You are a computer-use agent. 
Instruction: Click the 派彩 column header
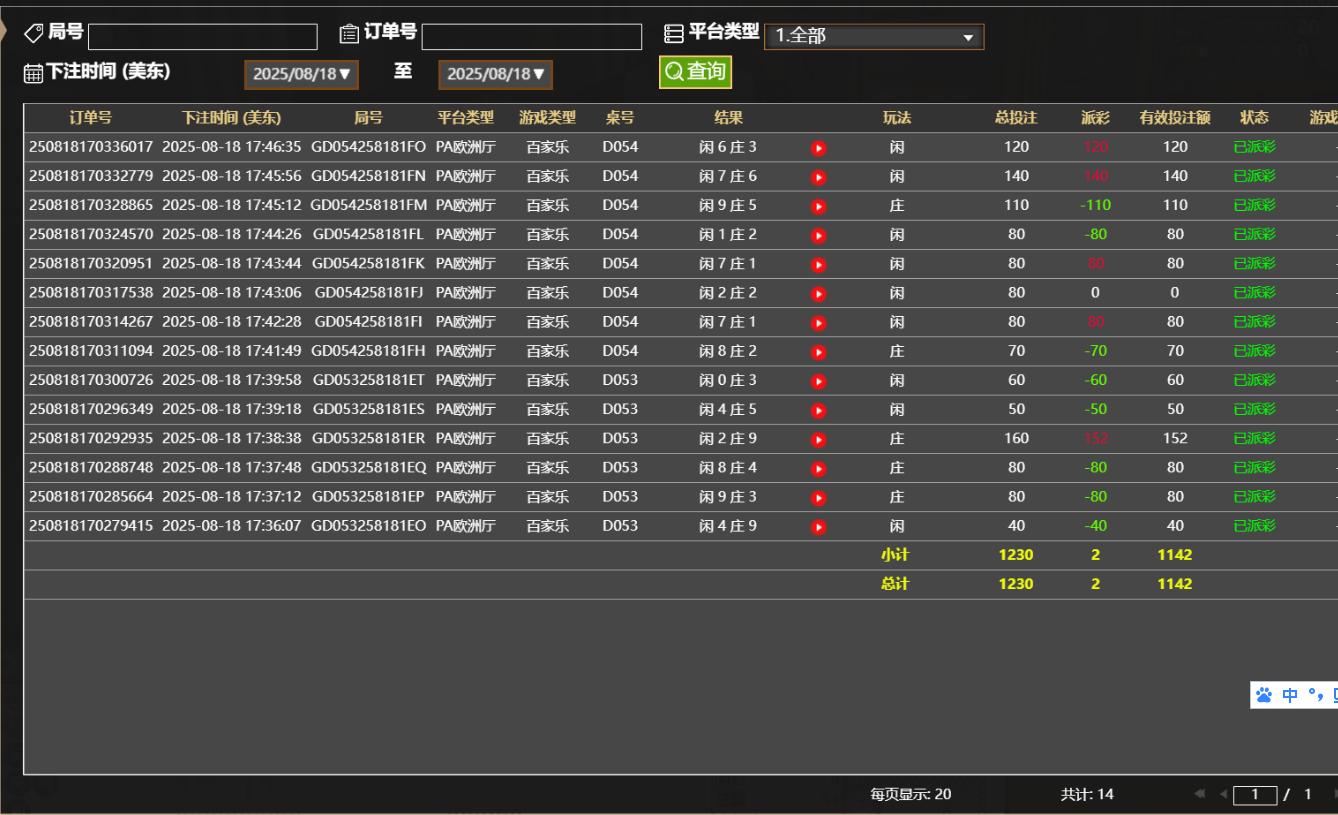[1094, 117]
